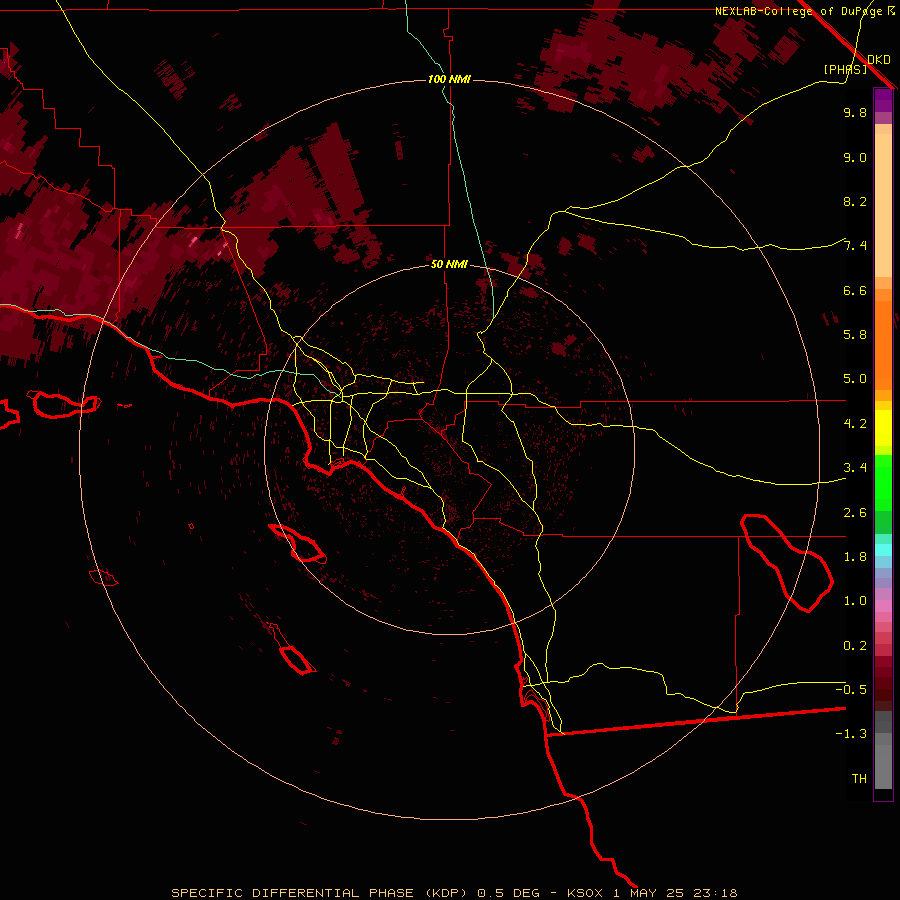Click the 0.2 legend value
Screen dimensions: 900x900
[855, 646]
